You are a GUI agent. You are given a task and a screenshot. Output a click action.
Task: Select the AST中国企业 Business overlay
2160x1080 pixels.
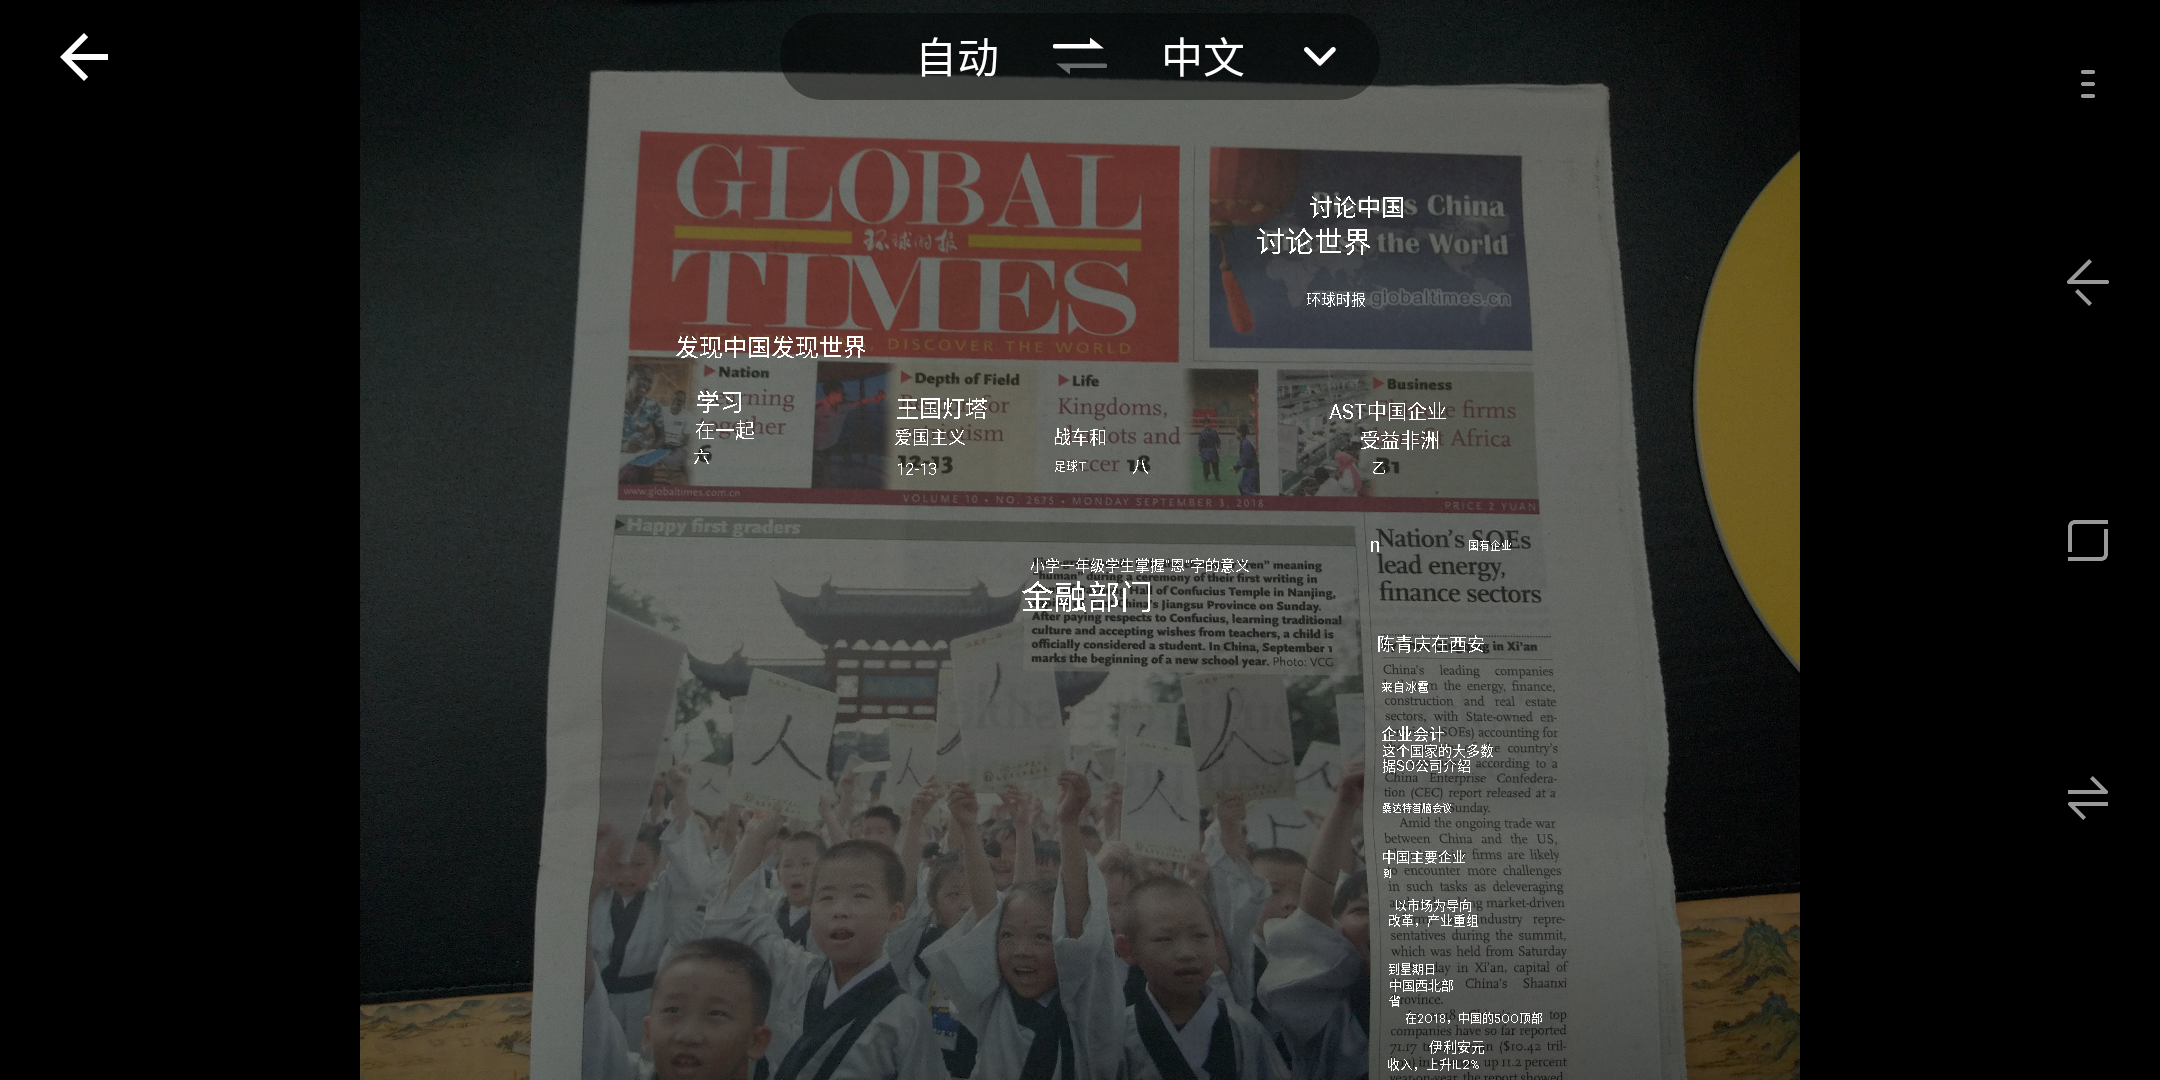1387,411
